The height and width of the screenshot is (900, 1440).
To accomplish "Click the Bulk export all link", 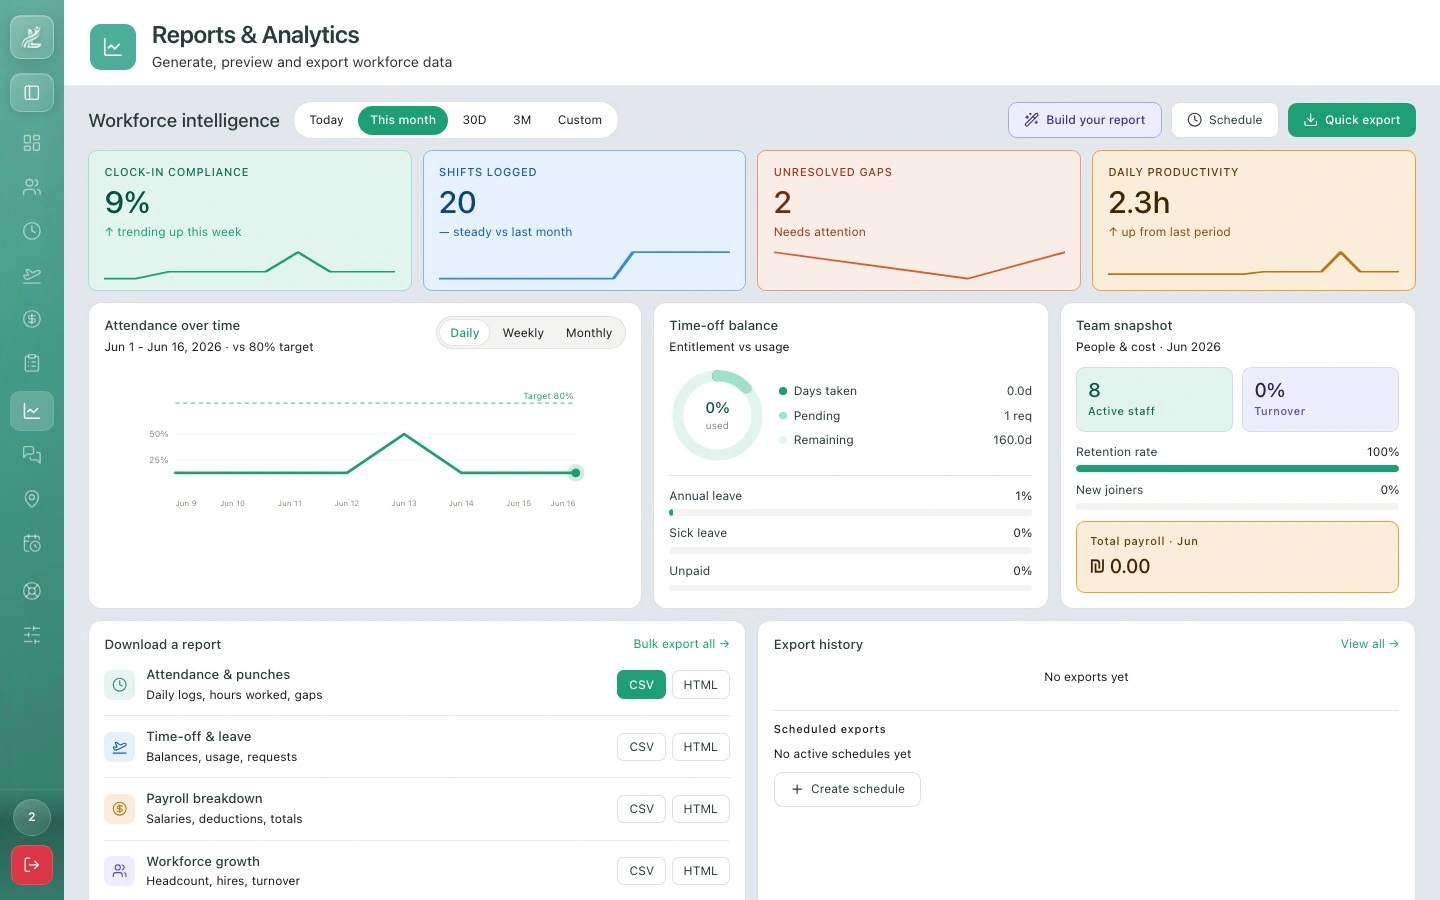I will tap(681, 644).
